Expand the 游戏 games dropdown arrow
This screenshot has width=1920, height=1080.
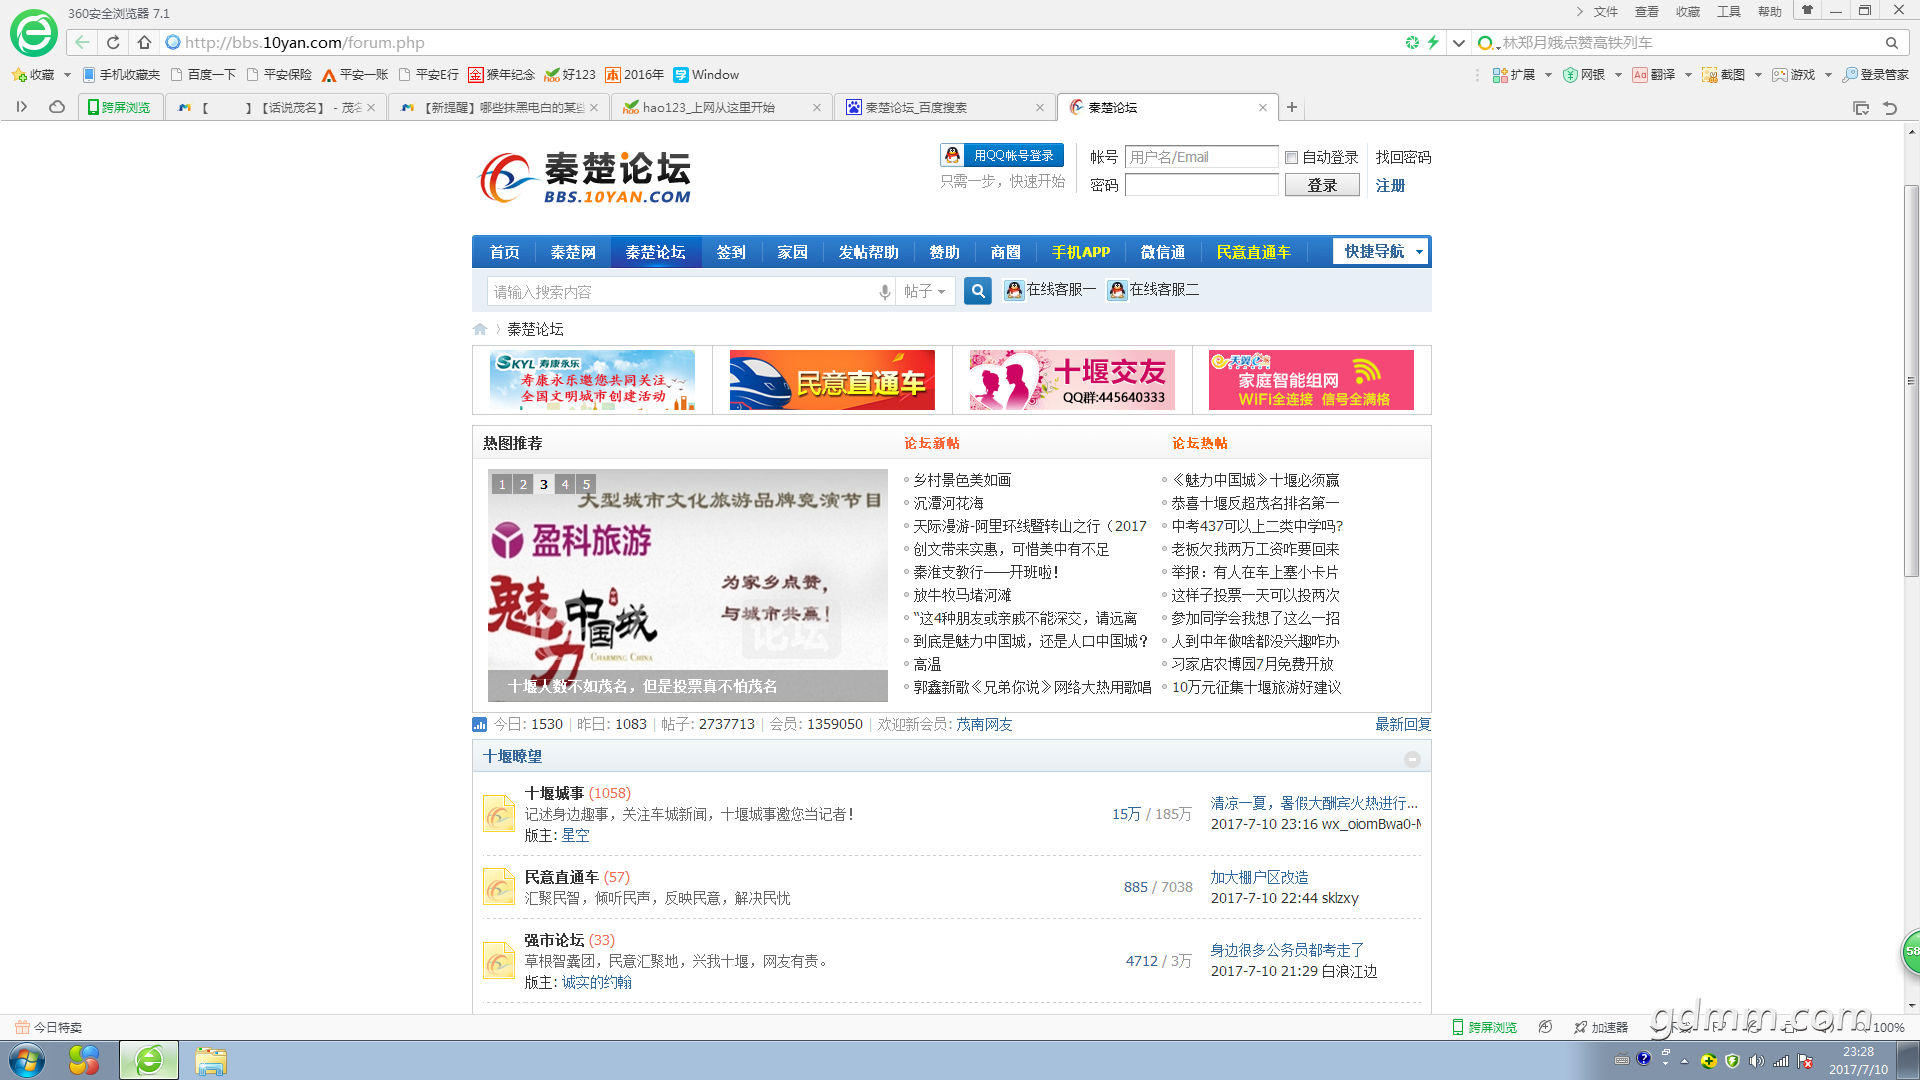pyautogui.click(x=1828, y=75)
